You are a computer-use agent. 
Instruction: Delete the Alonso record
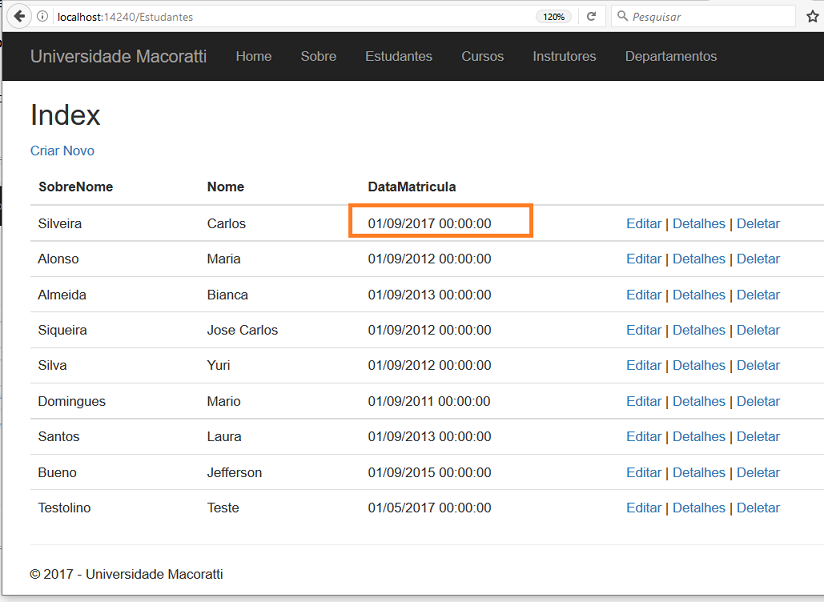click(x=758, y=259)
